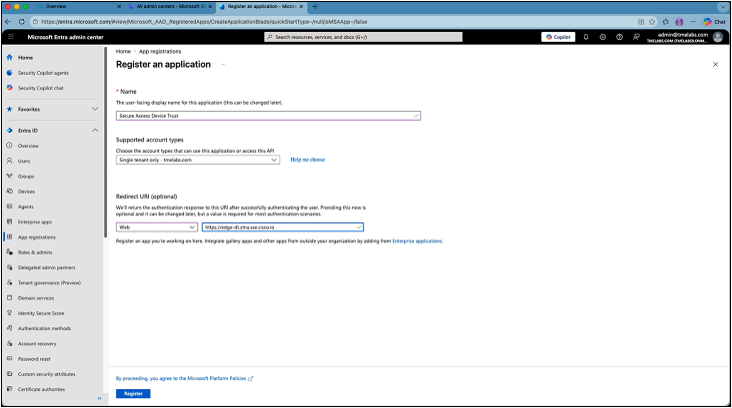The height and width of the screenshot is (408, 732).
Task: Open the tab list dropdown arrow
Action: (723, 7)
